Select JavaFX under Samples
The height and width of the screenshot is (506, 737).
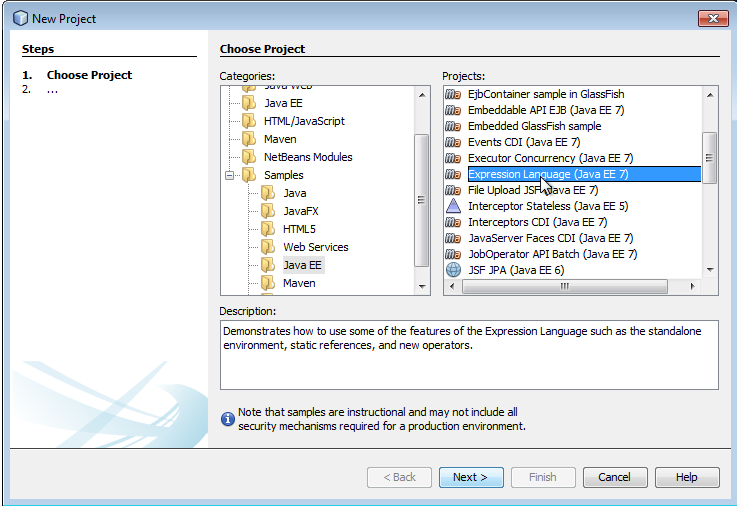300,211
